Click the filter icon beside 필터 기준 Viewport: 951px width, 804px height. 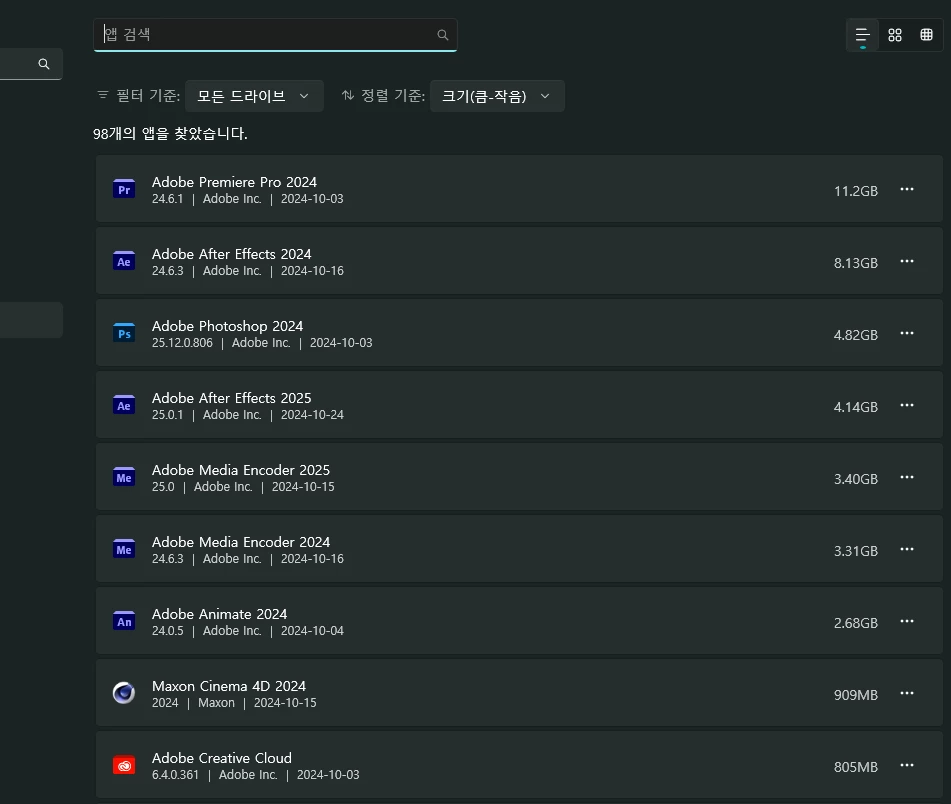click(103, 95)
